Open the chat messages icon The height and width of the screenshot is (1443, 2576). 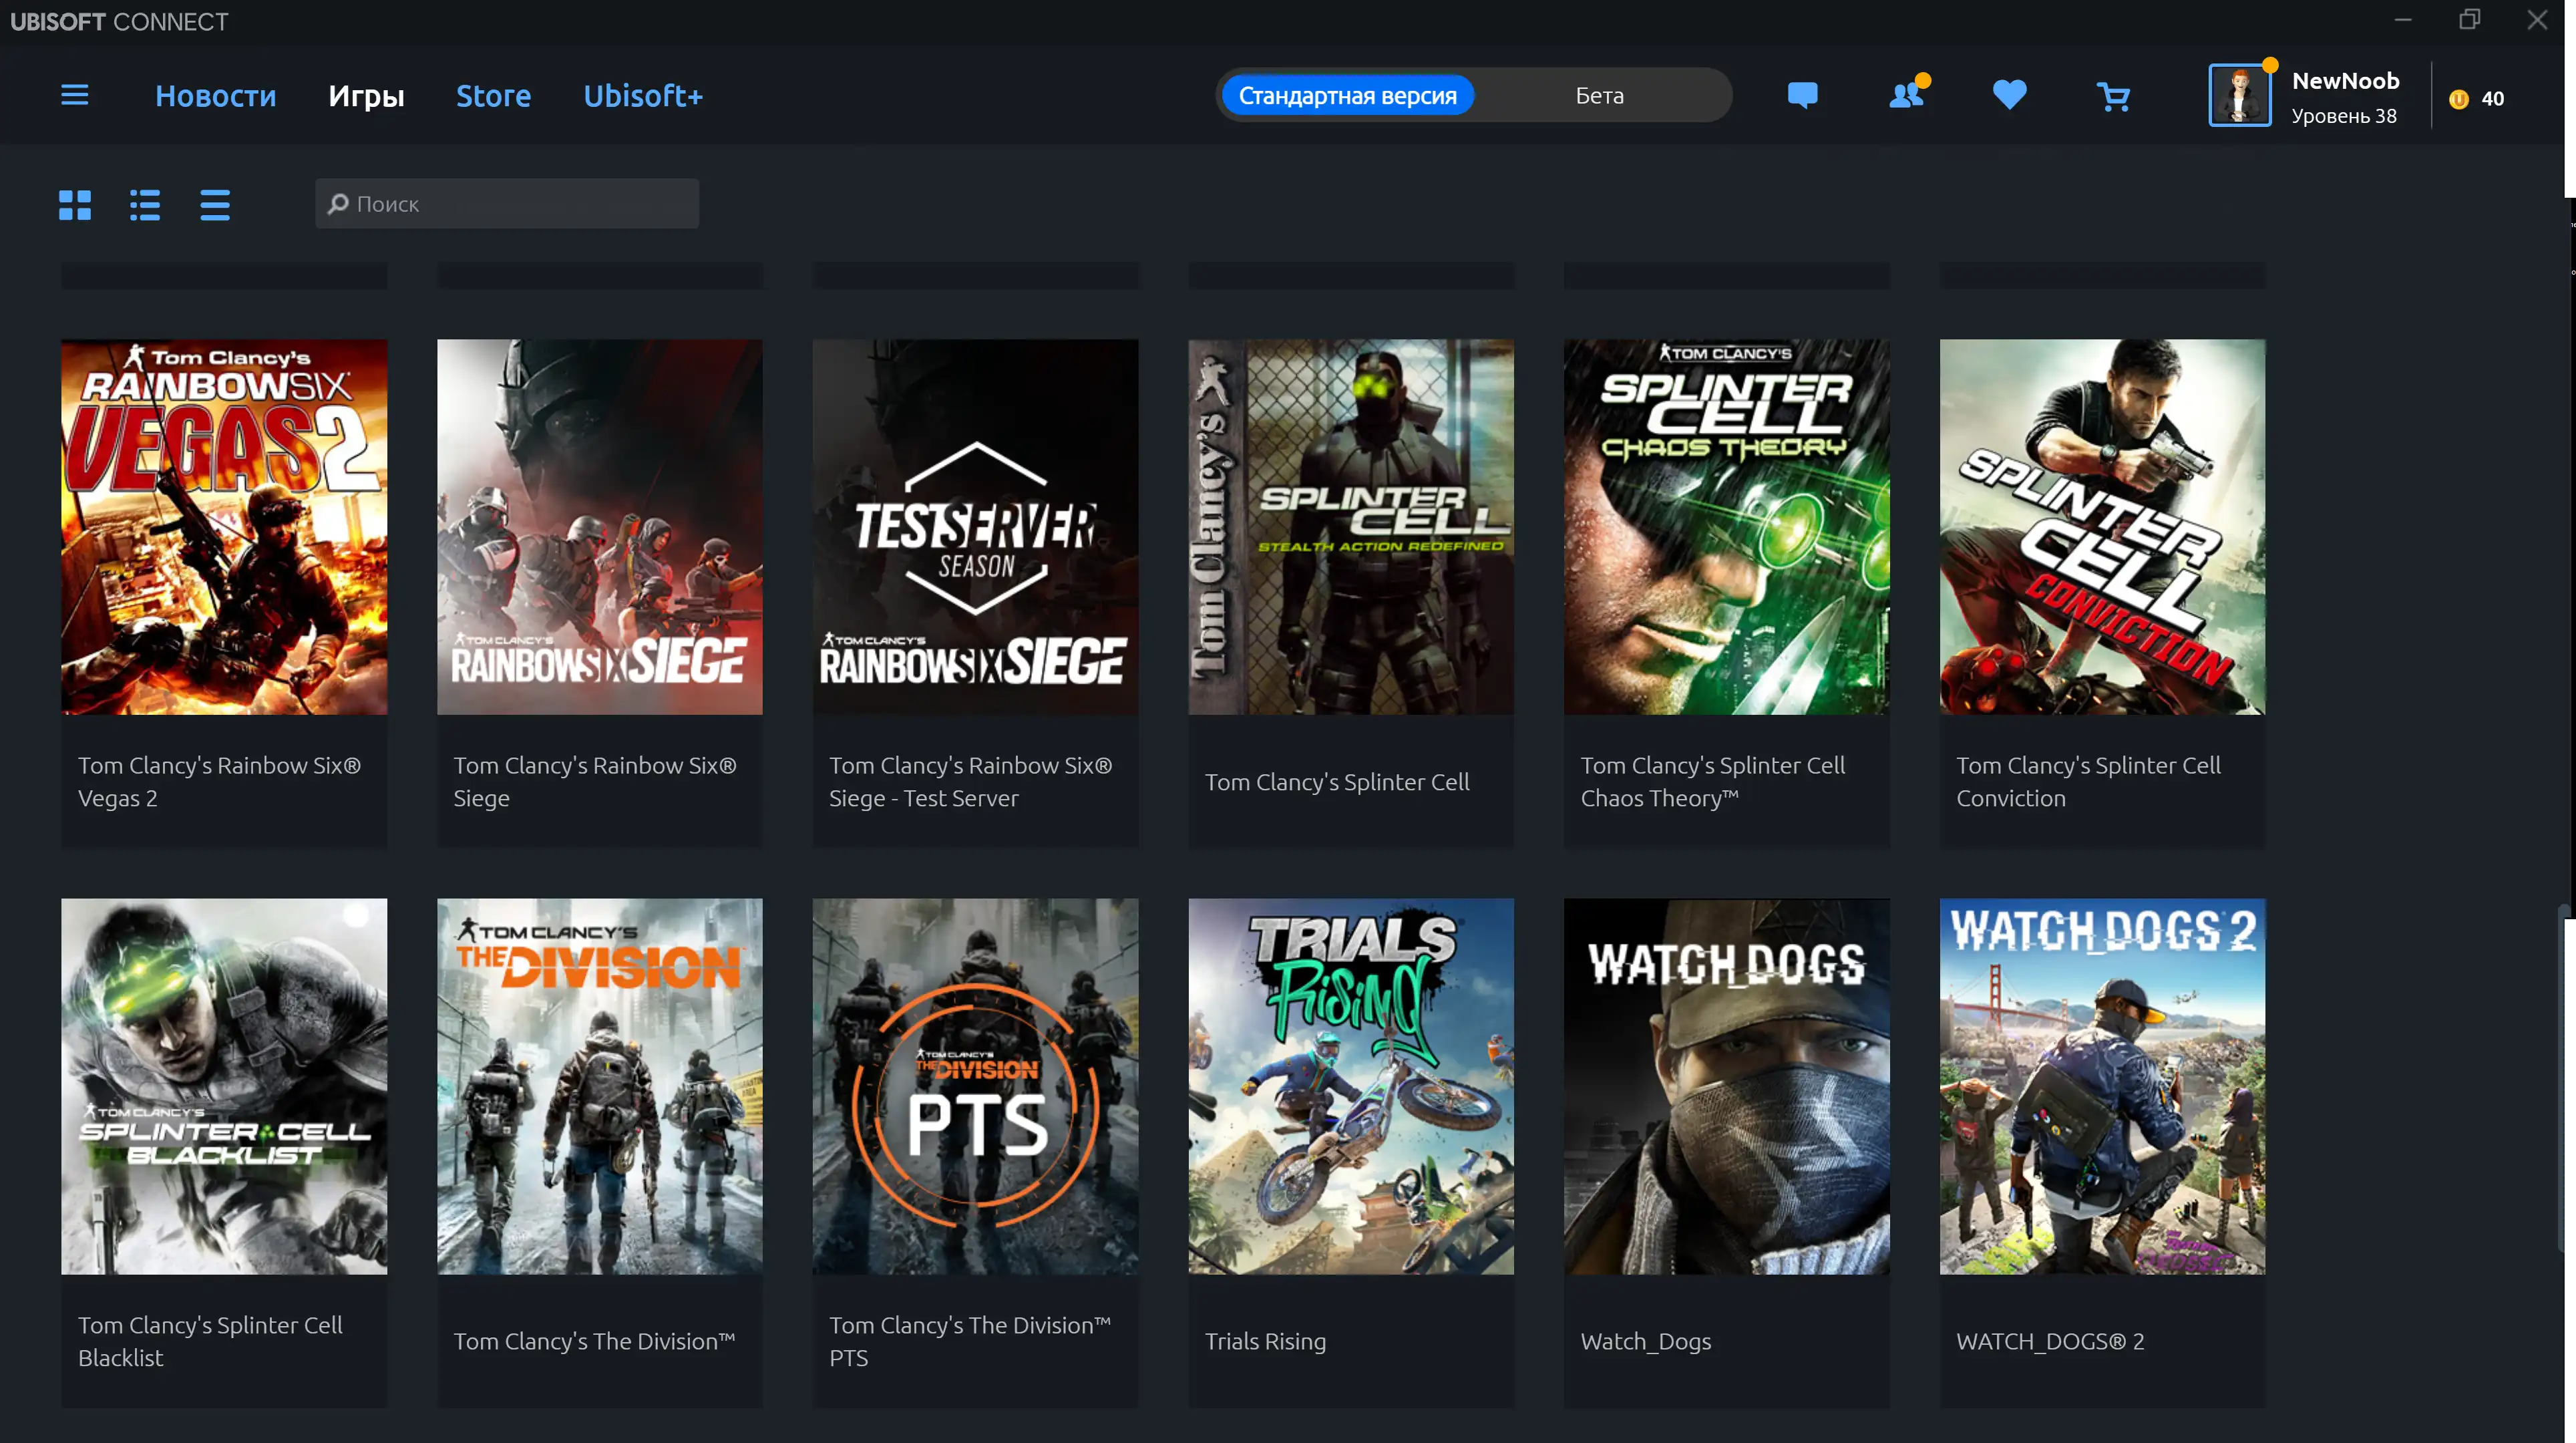coord(1802,95)
